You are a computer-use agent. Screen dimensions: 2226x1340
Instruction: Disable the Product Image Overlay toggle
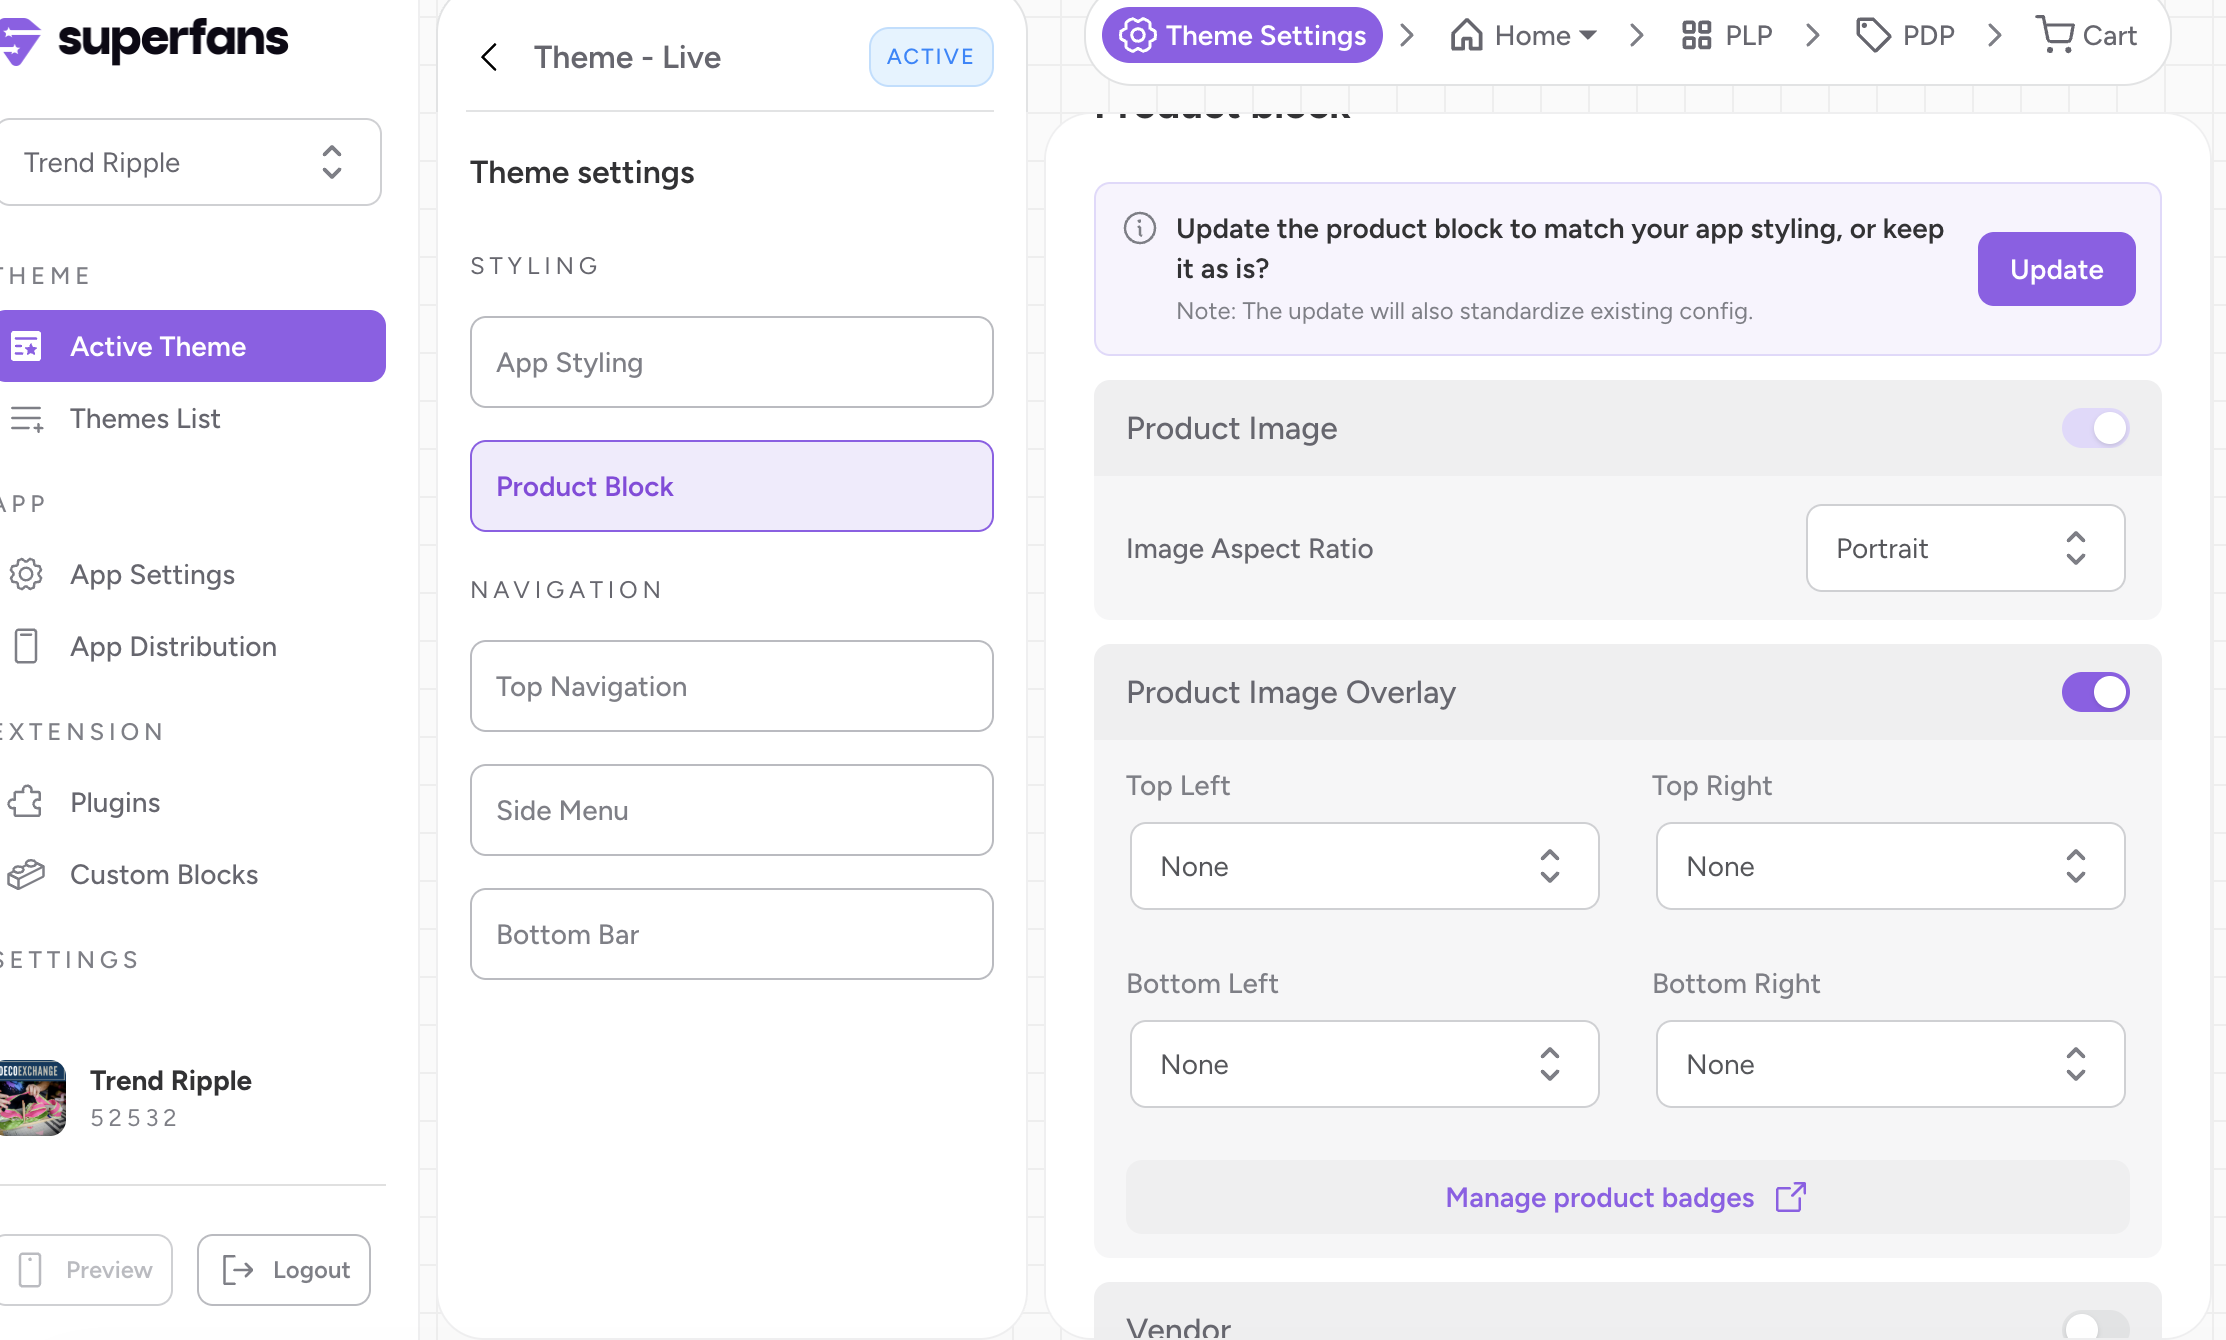2095,692
